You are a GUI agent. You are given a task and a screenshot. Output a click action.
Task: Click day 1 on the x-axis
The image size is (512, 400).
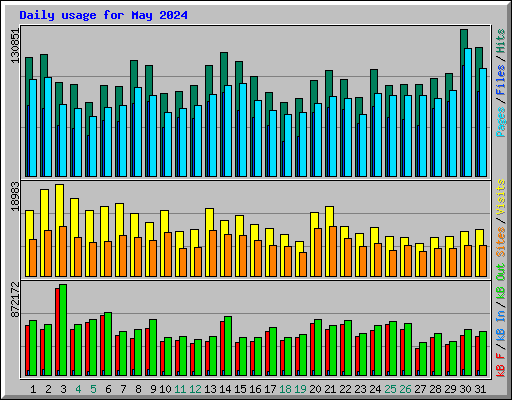point(33,389)
